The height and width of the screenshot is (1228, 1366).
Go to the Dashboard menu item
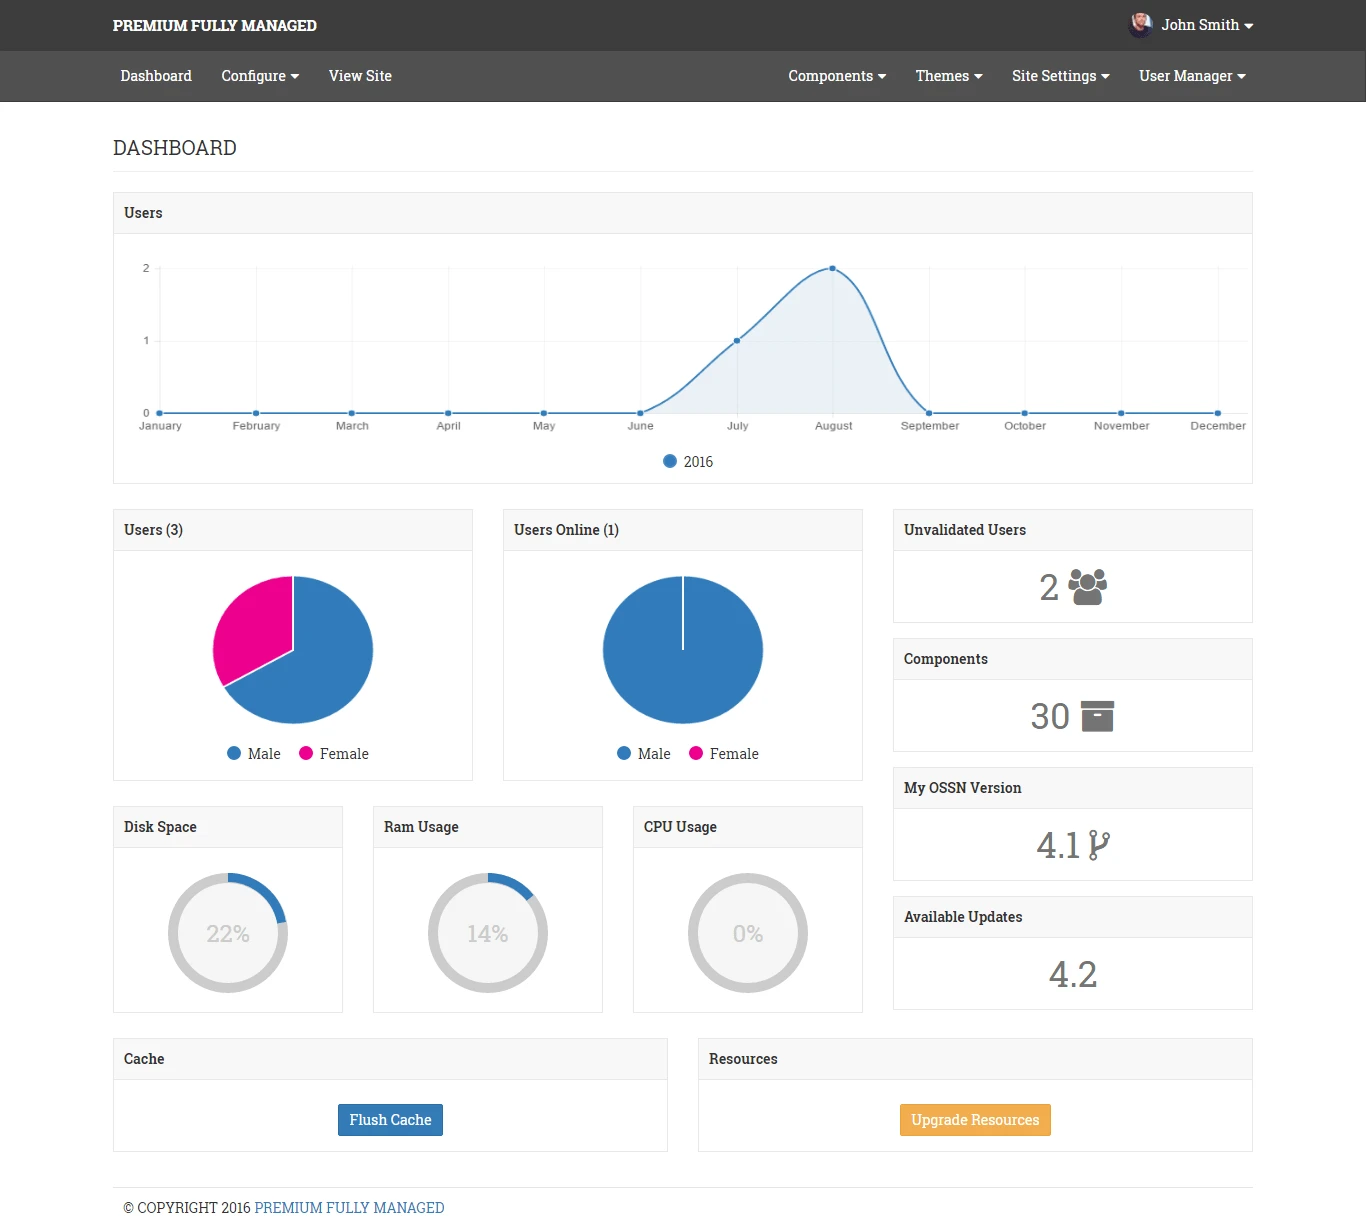(156, 76)
